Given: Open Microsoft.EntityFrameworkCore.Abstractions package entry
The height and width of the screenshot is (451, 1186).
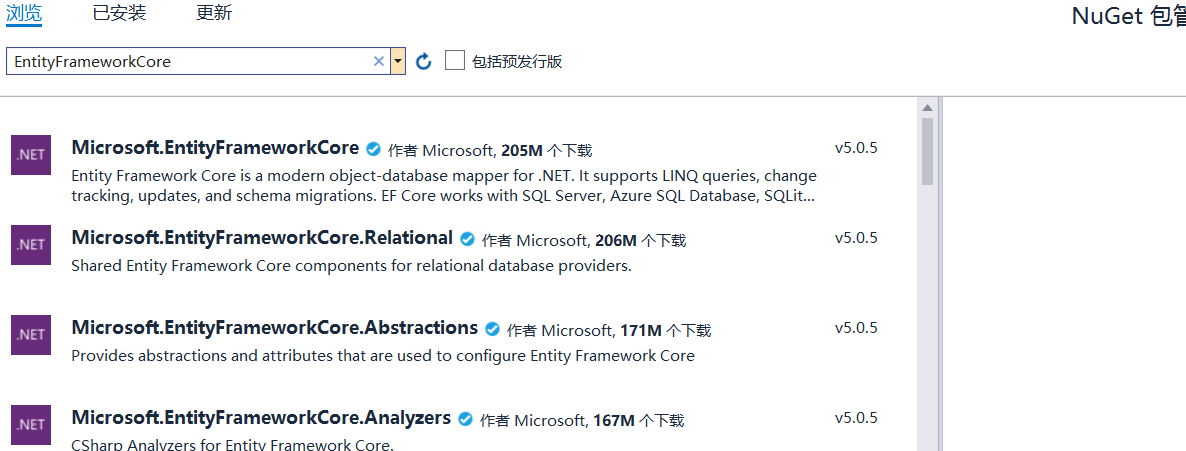Looking at the screenshot, I should 275,328.
